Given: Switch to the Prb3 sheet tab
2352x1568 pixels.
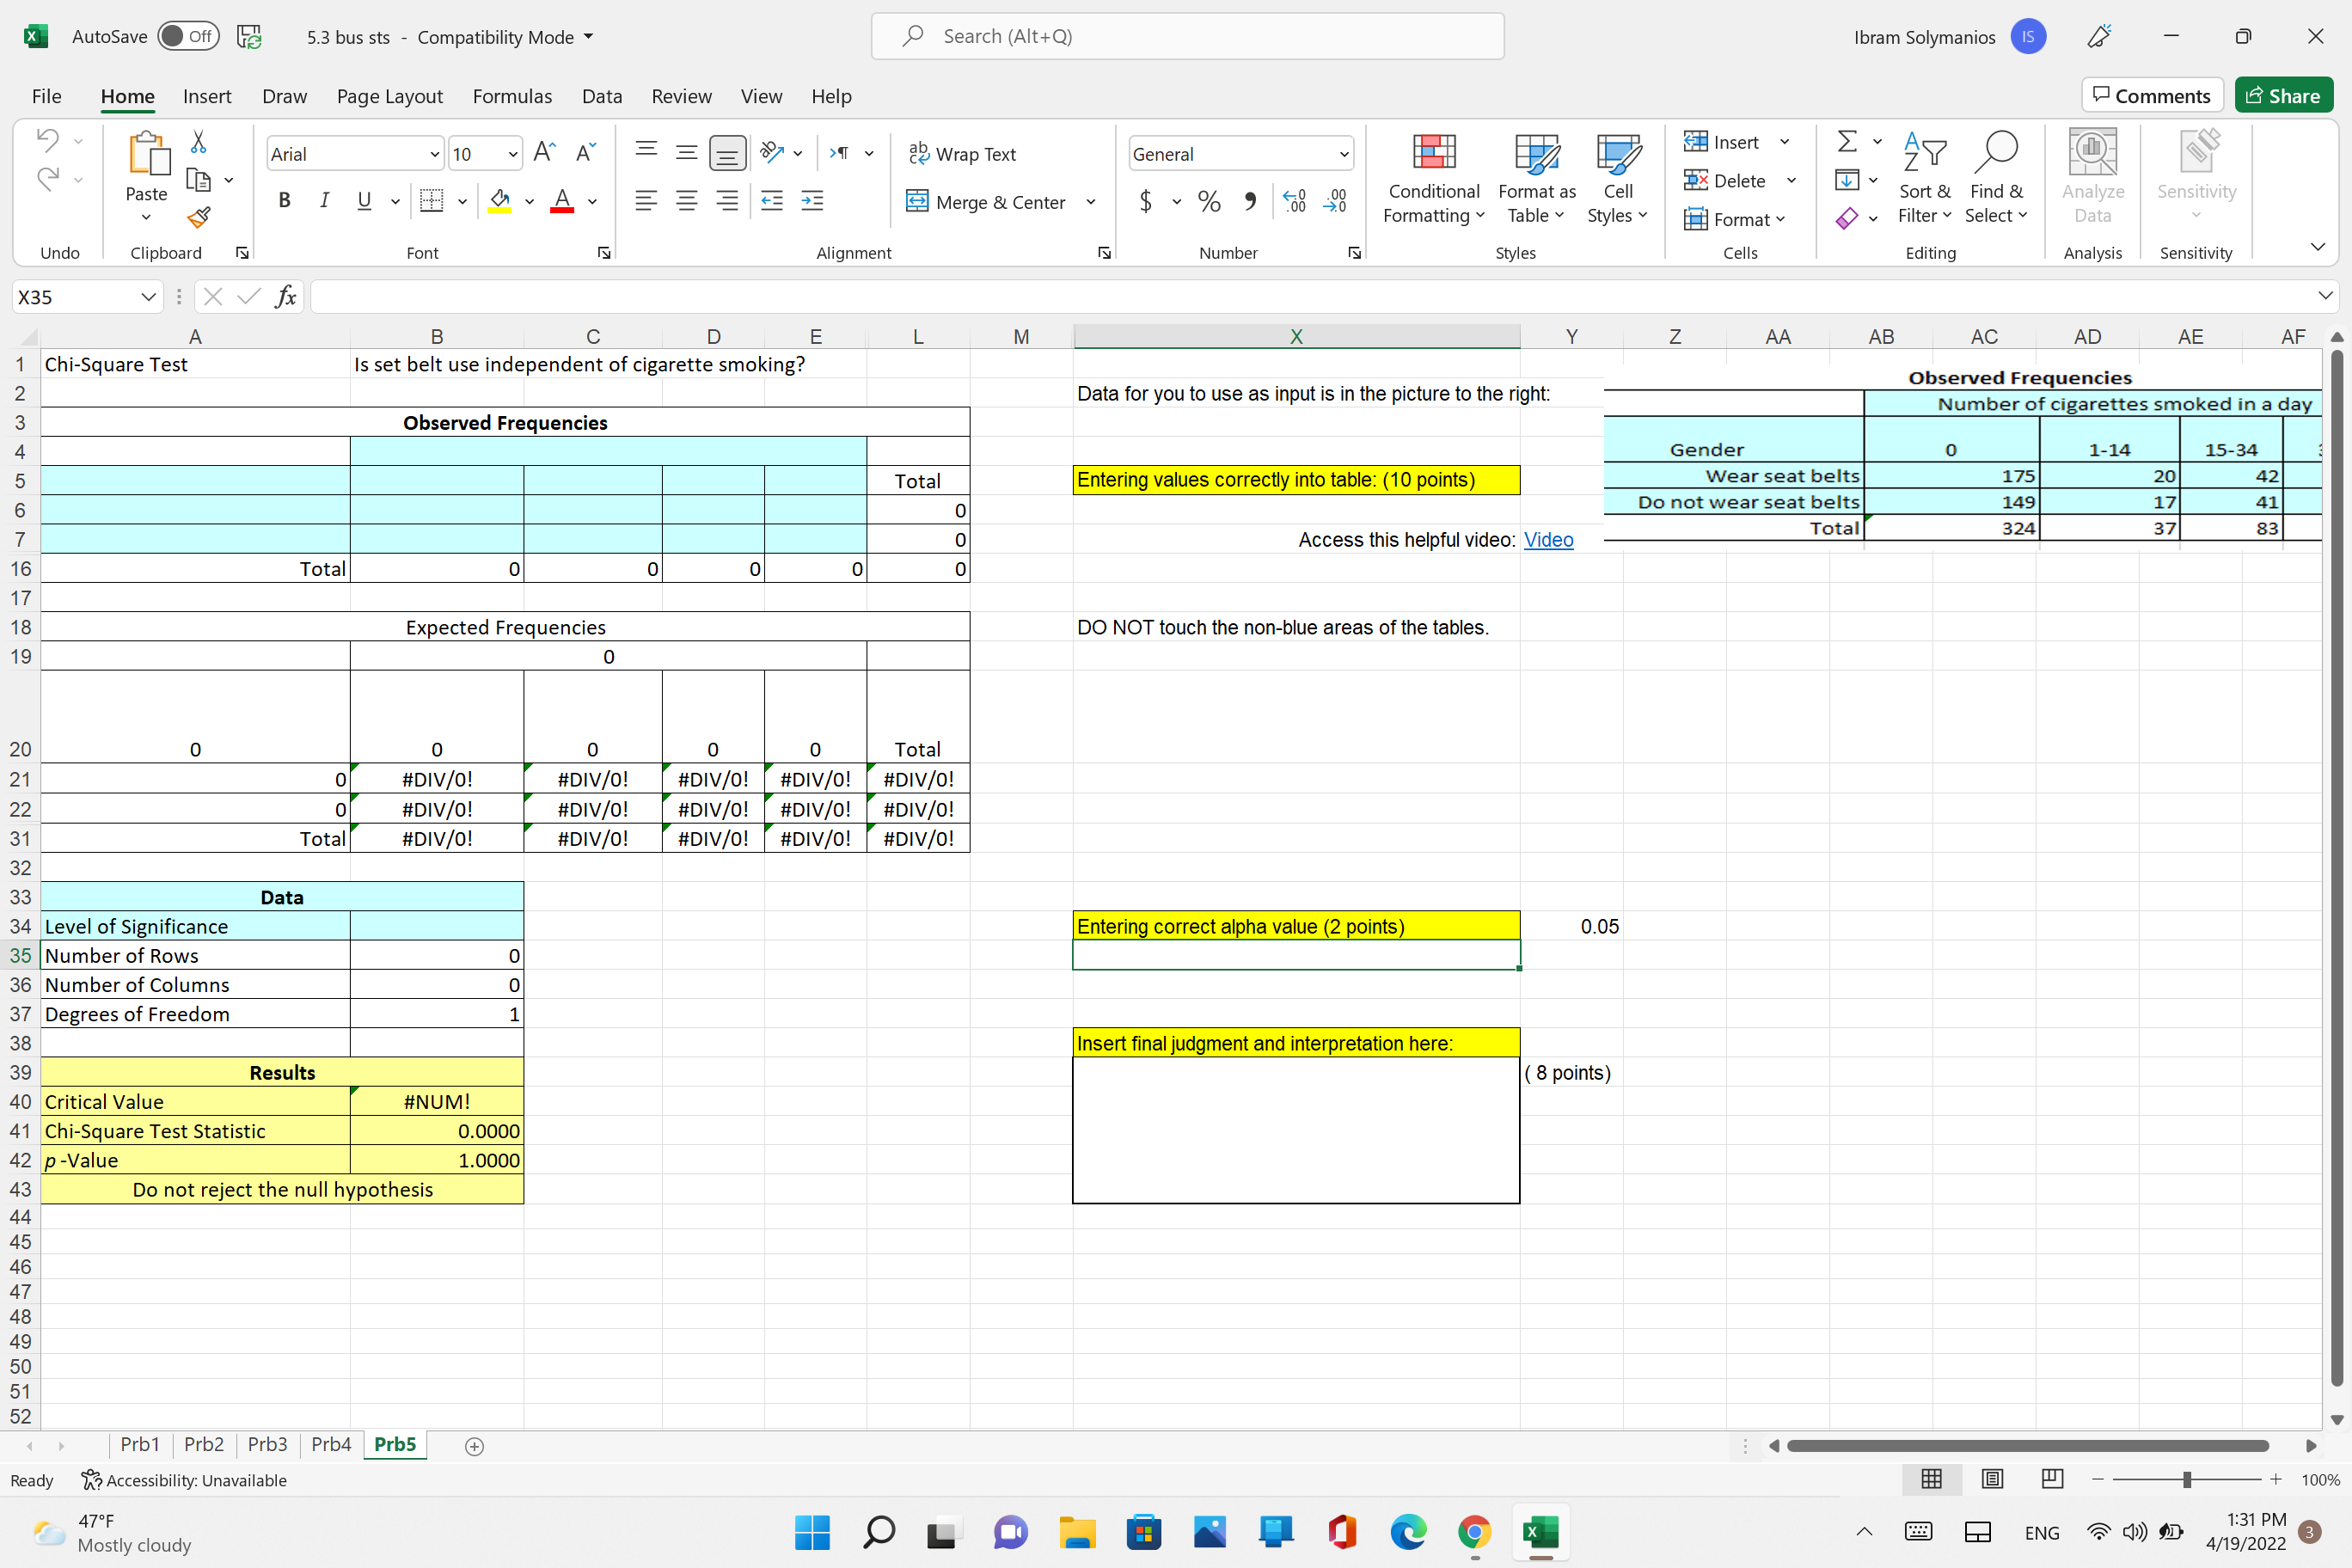Looking at the screenshot, I should [267, 1444].
